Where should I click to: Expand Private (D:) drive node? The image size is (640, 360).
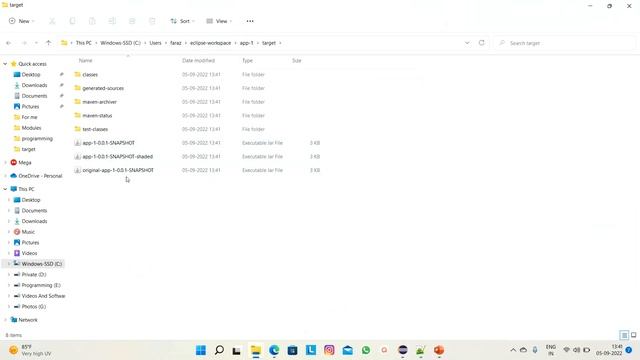tap(9, 275)
